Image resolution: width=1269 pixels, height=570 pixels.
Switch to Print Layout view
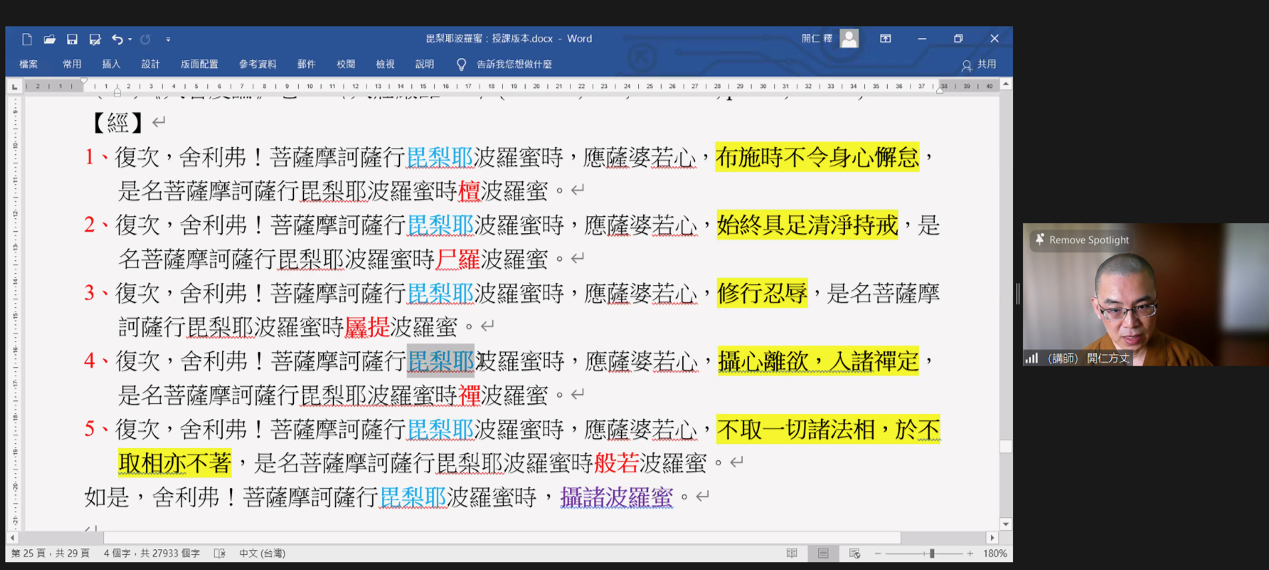(x=823, y=553)
